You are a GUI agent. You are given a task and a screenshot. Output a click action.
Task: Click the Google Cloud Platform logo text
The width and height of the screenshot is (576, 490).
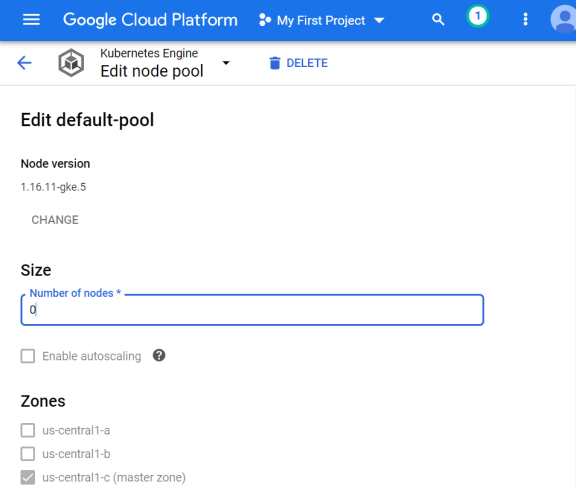(150, 20)
